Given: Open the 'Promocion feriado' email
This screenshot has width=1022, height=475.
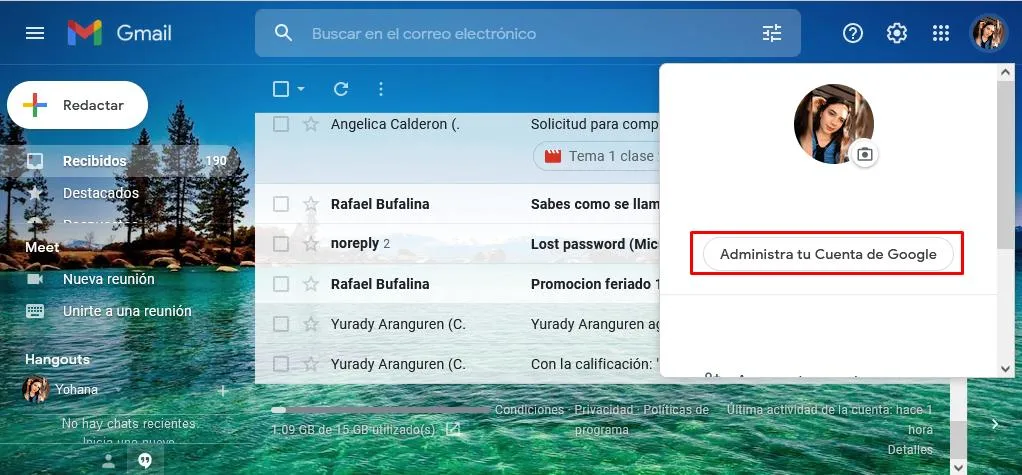Looking at the screenshot, I should pyautogui.click(x=458, y=284).
